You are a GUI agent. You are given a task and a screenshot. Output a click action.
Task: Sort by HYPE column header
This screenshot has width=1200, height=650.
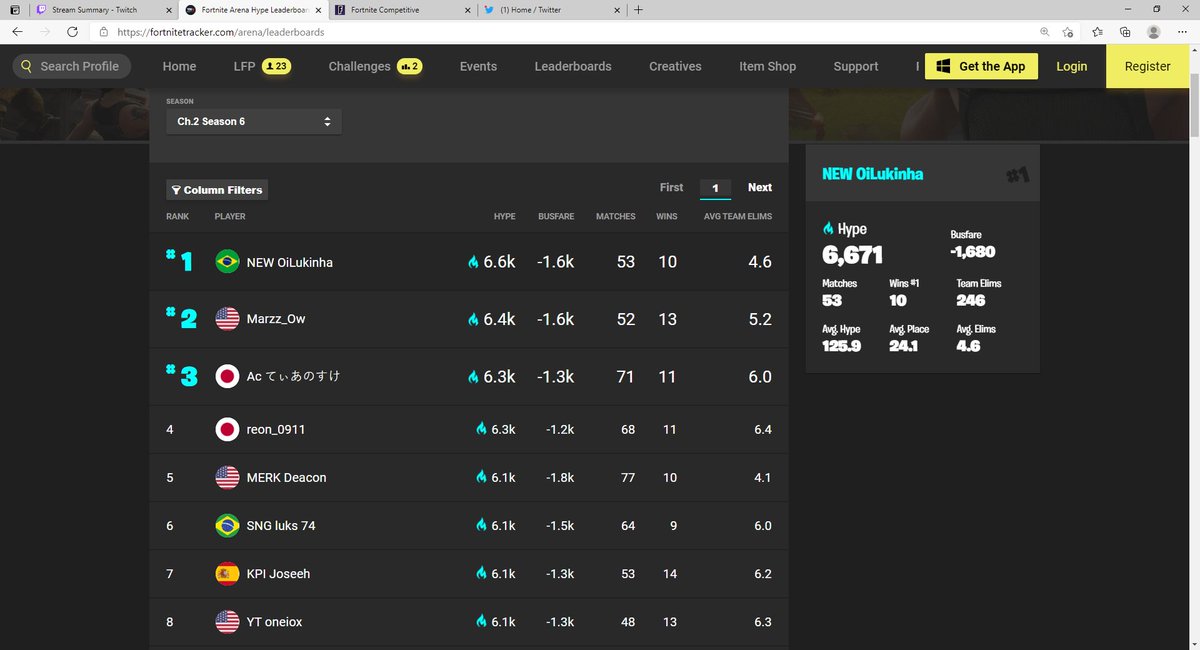(x=505, y=216)
